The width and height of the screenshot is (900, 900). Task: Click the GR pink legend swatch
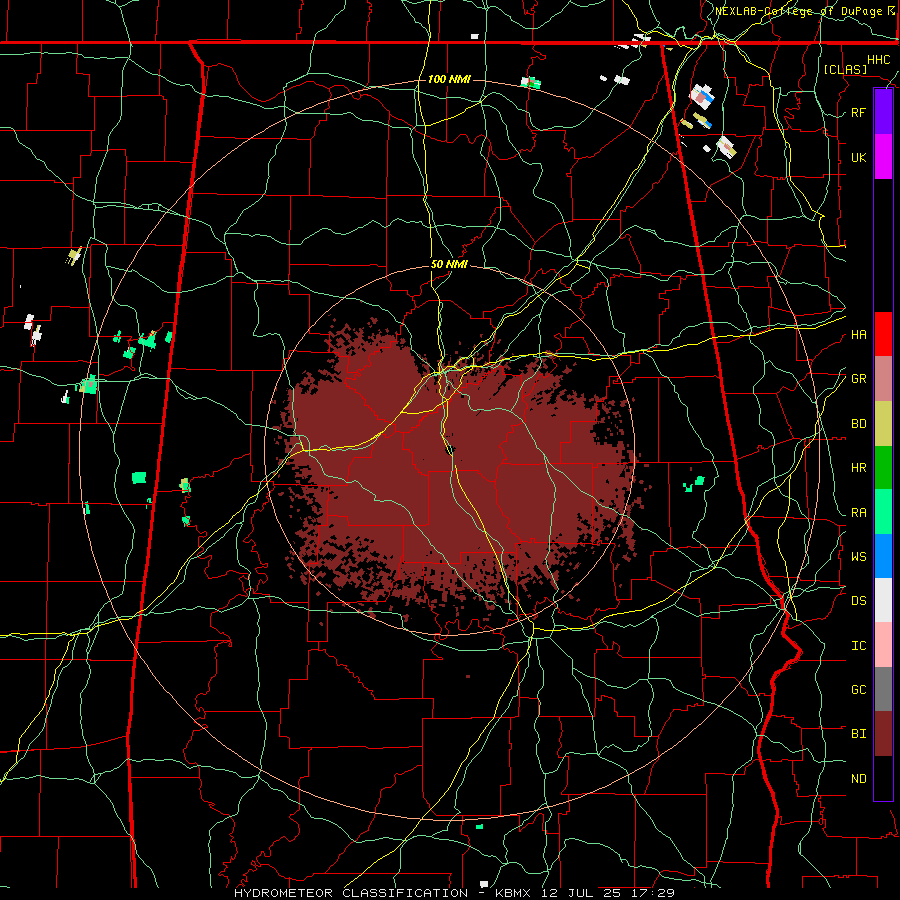pos(883,379)
